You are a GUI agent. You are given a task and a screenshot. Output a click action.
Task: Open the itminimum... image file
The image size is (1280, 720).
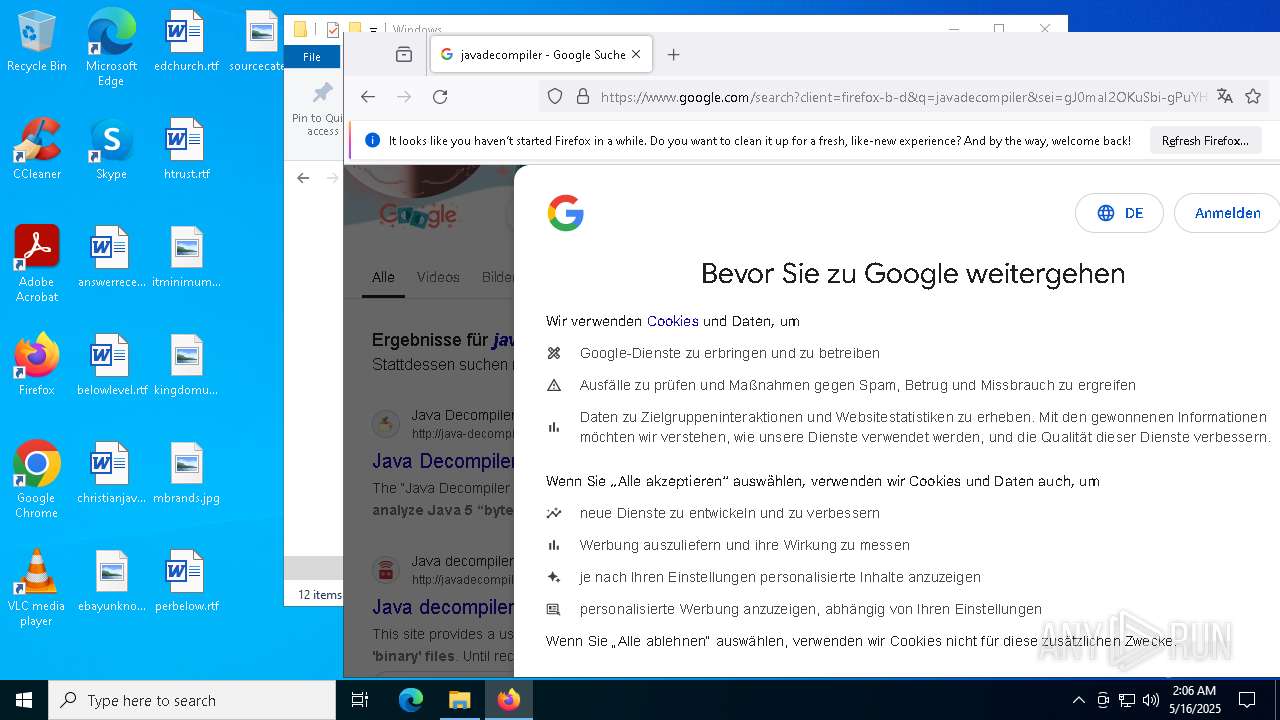click(x=186, y=258)
